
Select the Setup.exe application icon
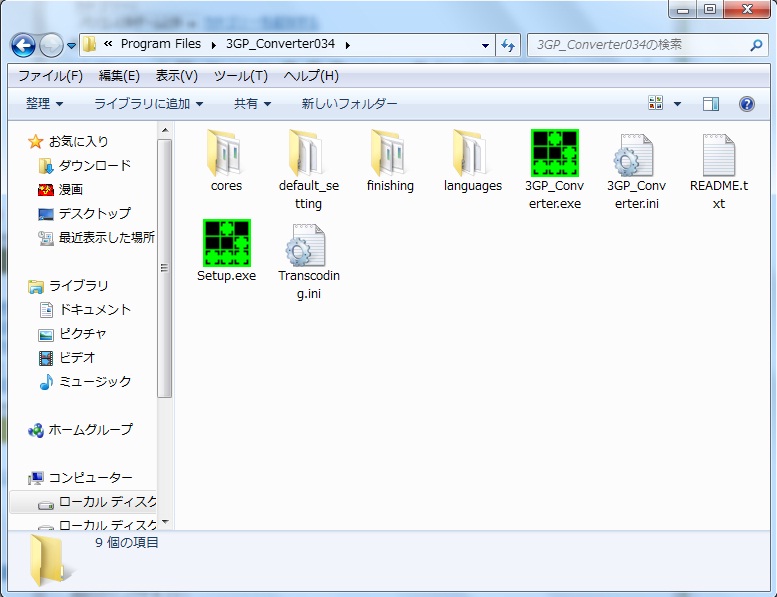pos(226,243)
